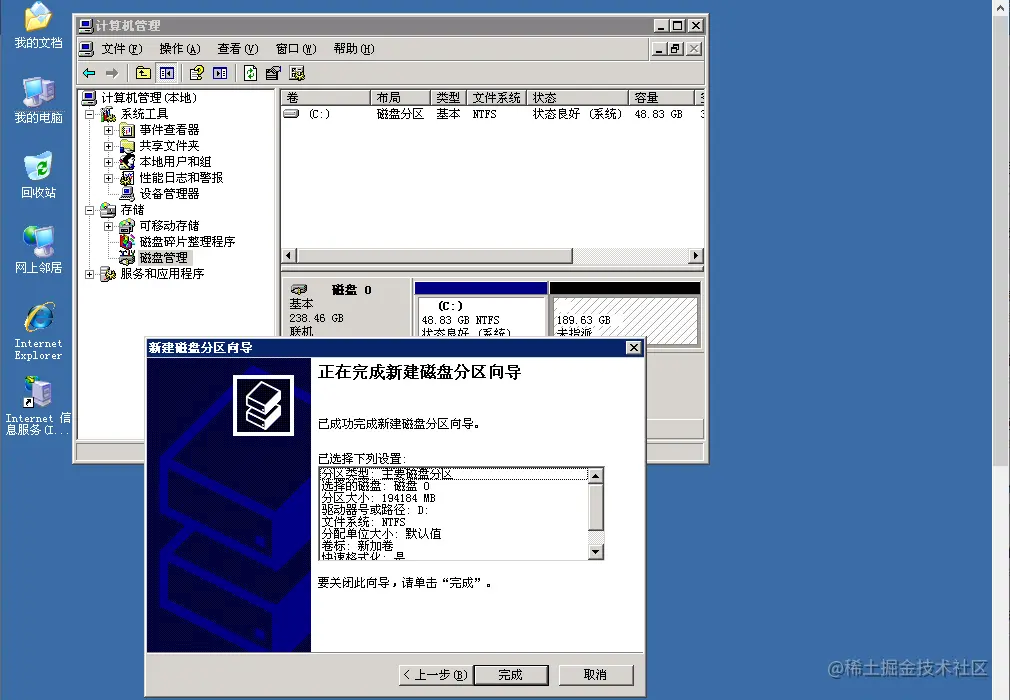Click the settings list scrollbar down arrow

click(597, 551)
